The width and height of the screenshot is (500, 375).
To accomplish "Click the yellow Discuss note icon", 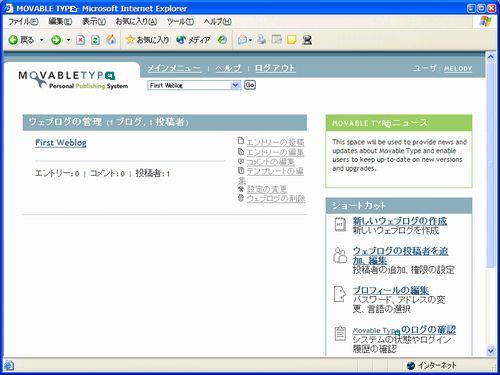I will click(x=292, y=40).
